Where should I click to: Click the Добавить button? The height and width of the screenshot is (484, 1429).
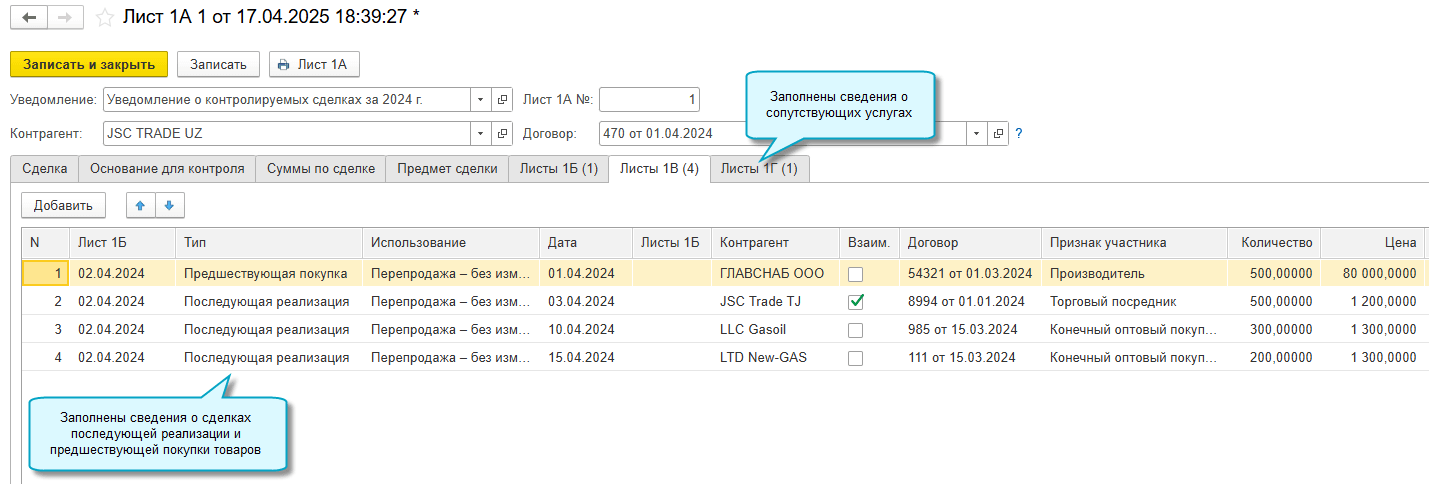(63, 205)
